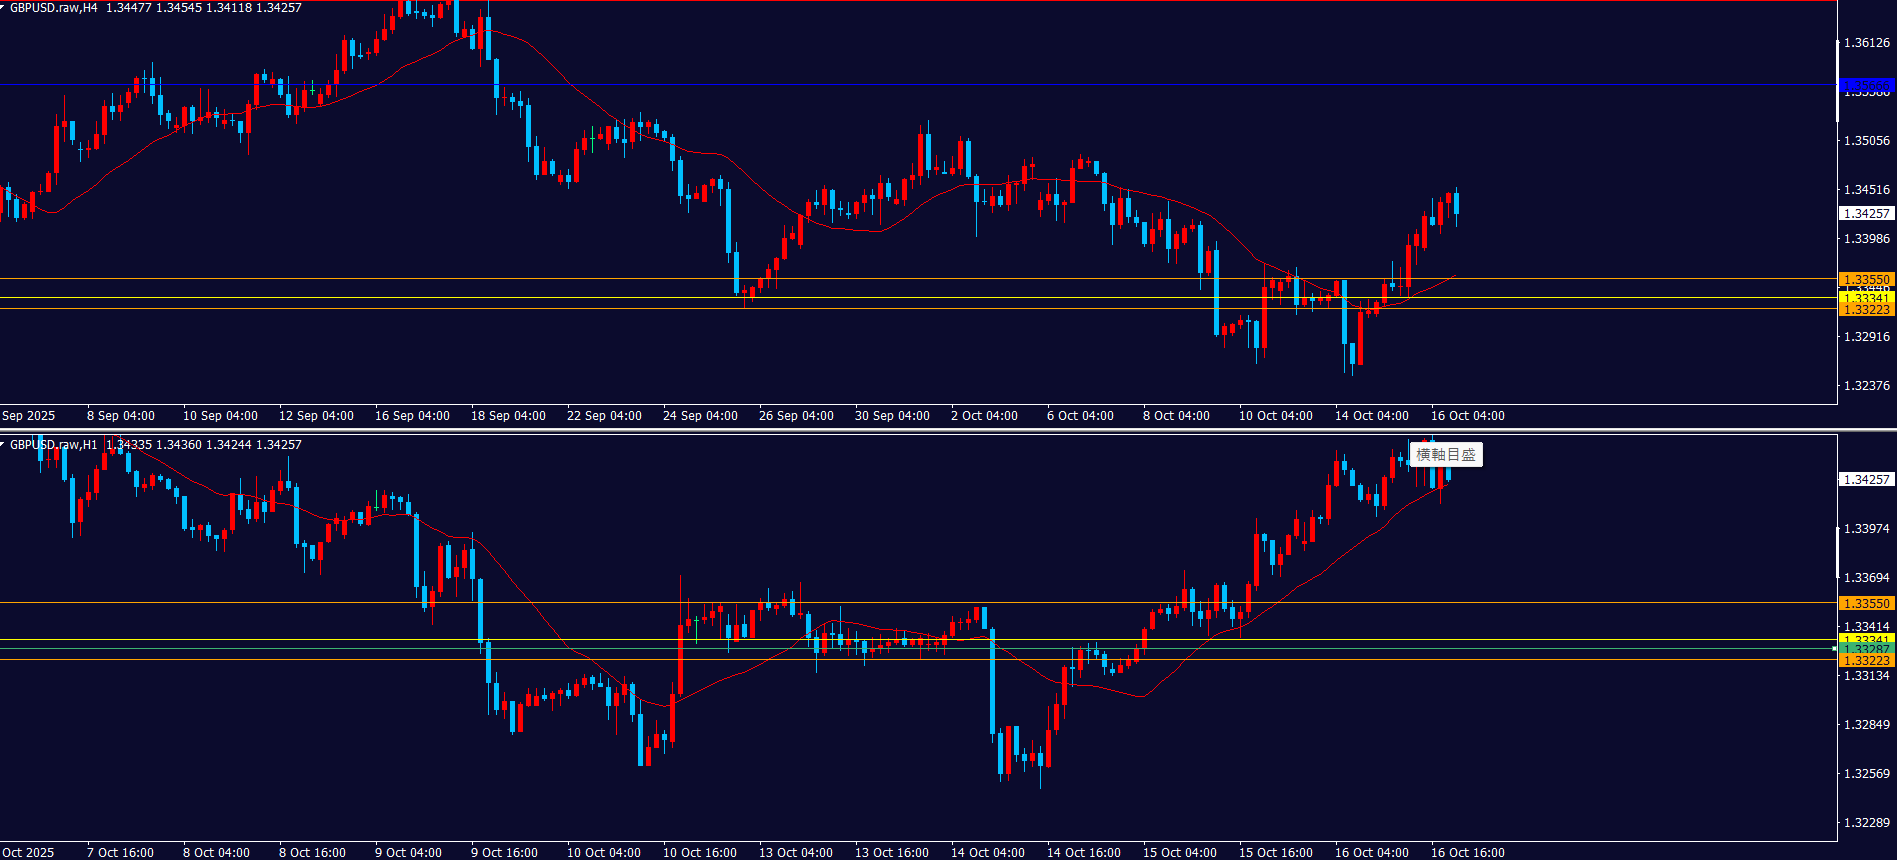Grab the small handle ending the green line
Viewport: 1897px width, 860px height.
(1834, 649)
